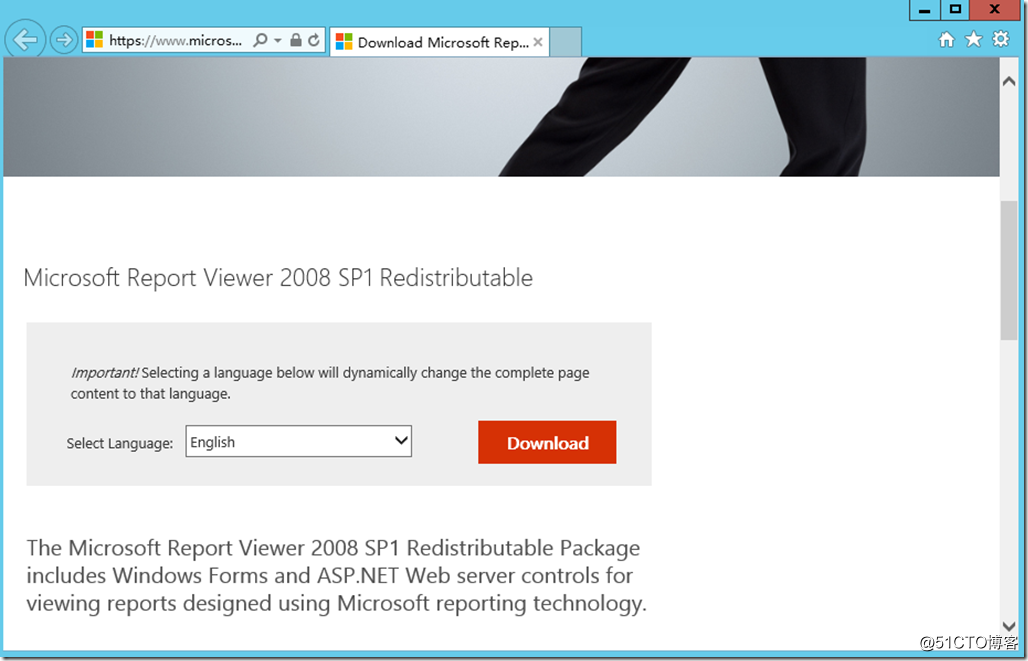
Task: Close the Download Microsoft Rep... tab
Action: (x=538, y=43)
